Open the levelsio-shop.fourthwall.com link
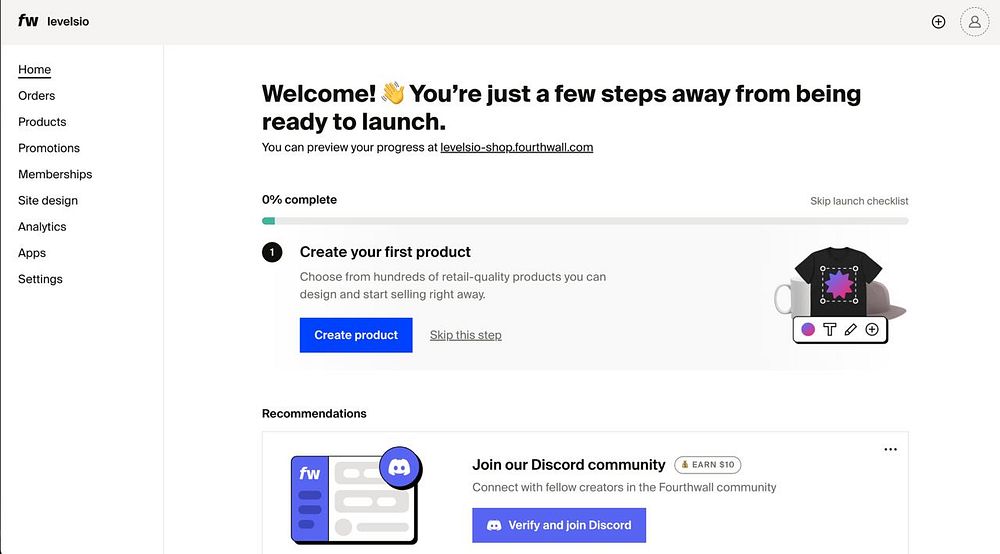The image size is (1000, 554). point(516,147)
